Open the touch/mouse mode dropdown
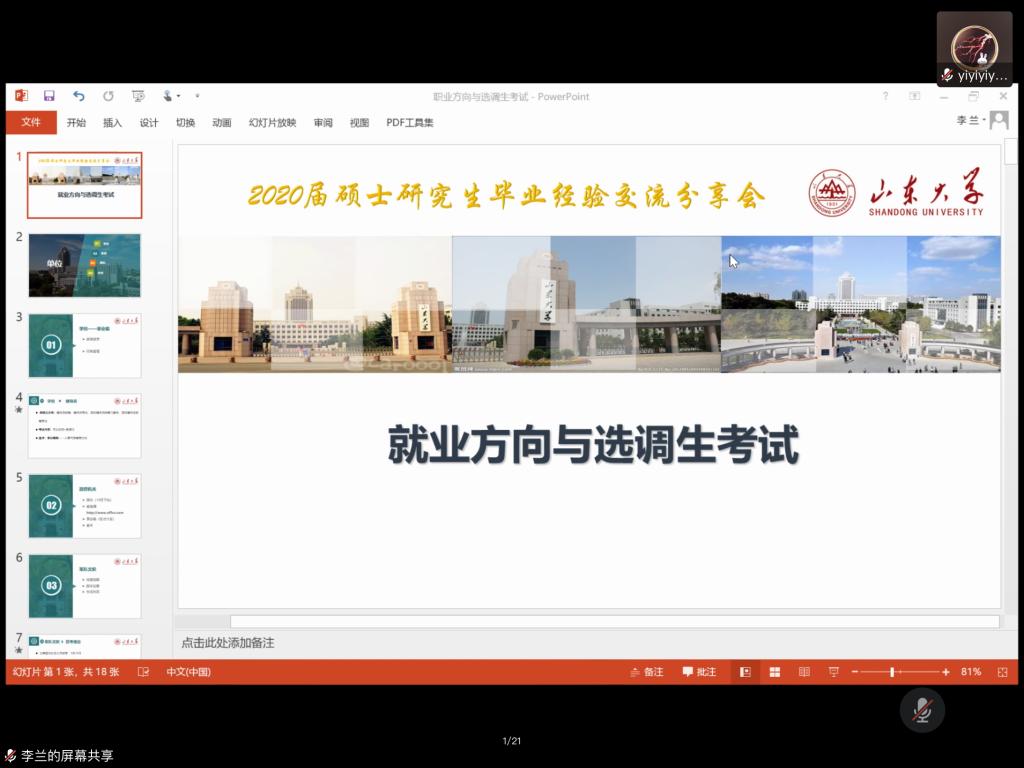Viewport: 1024px width, 768px height. (171, 96)
